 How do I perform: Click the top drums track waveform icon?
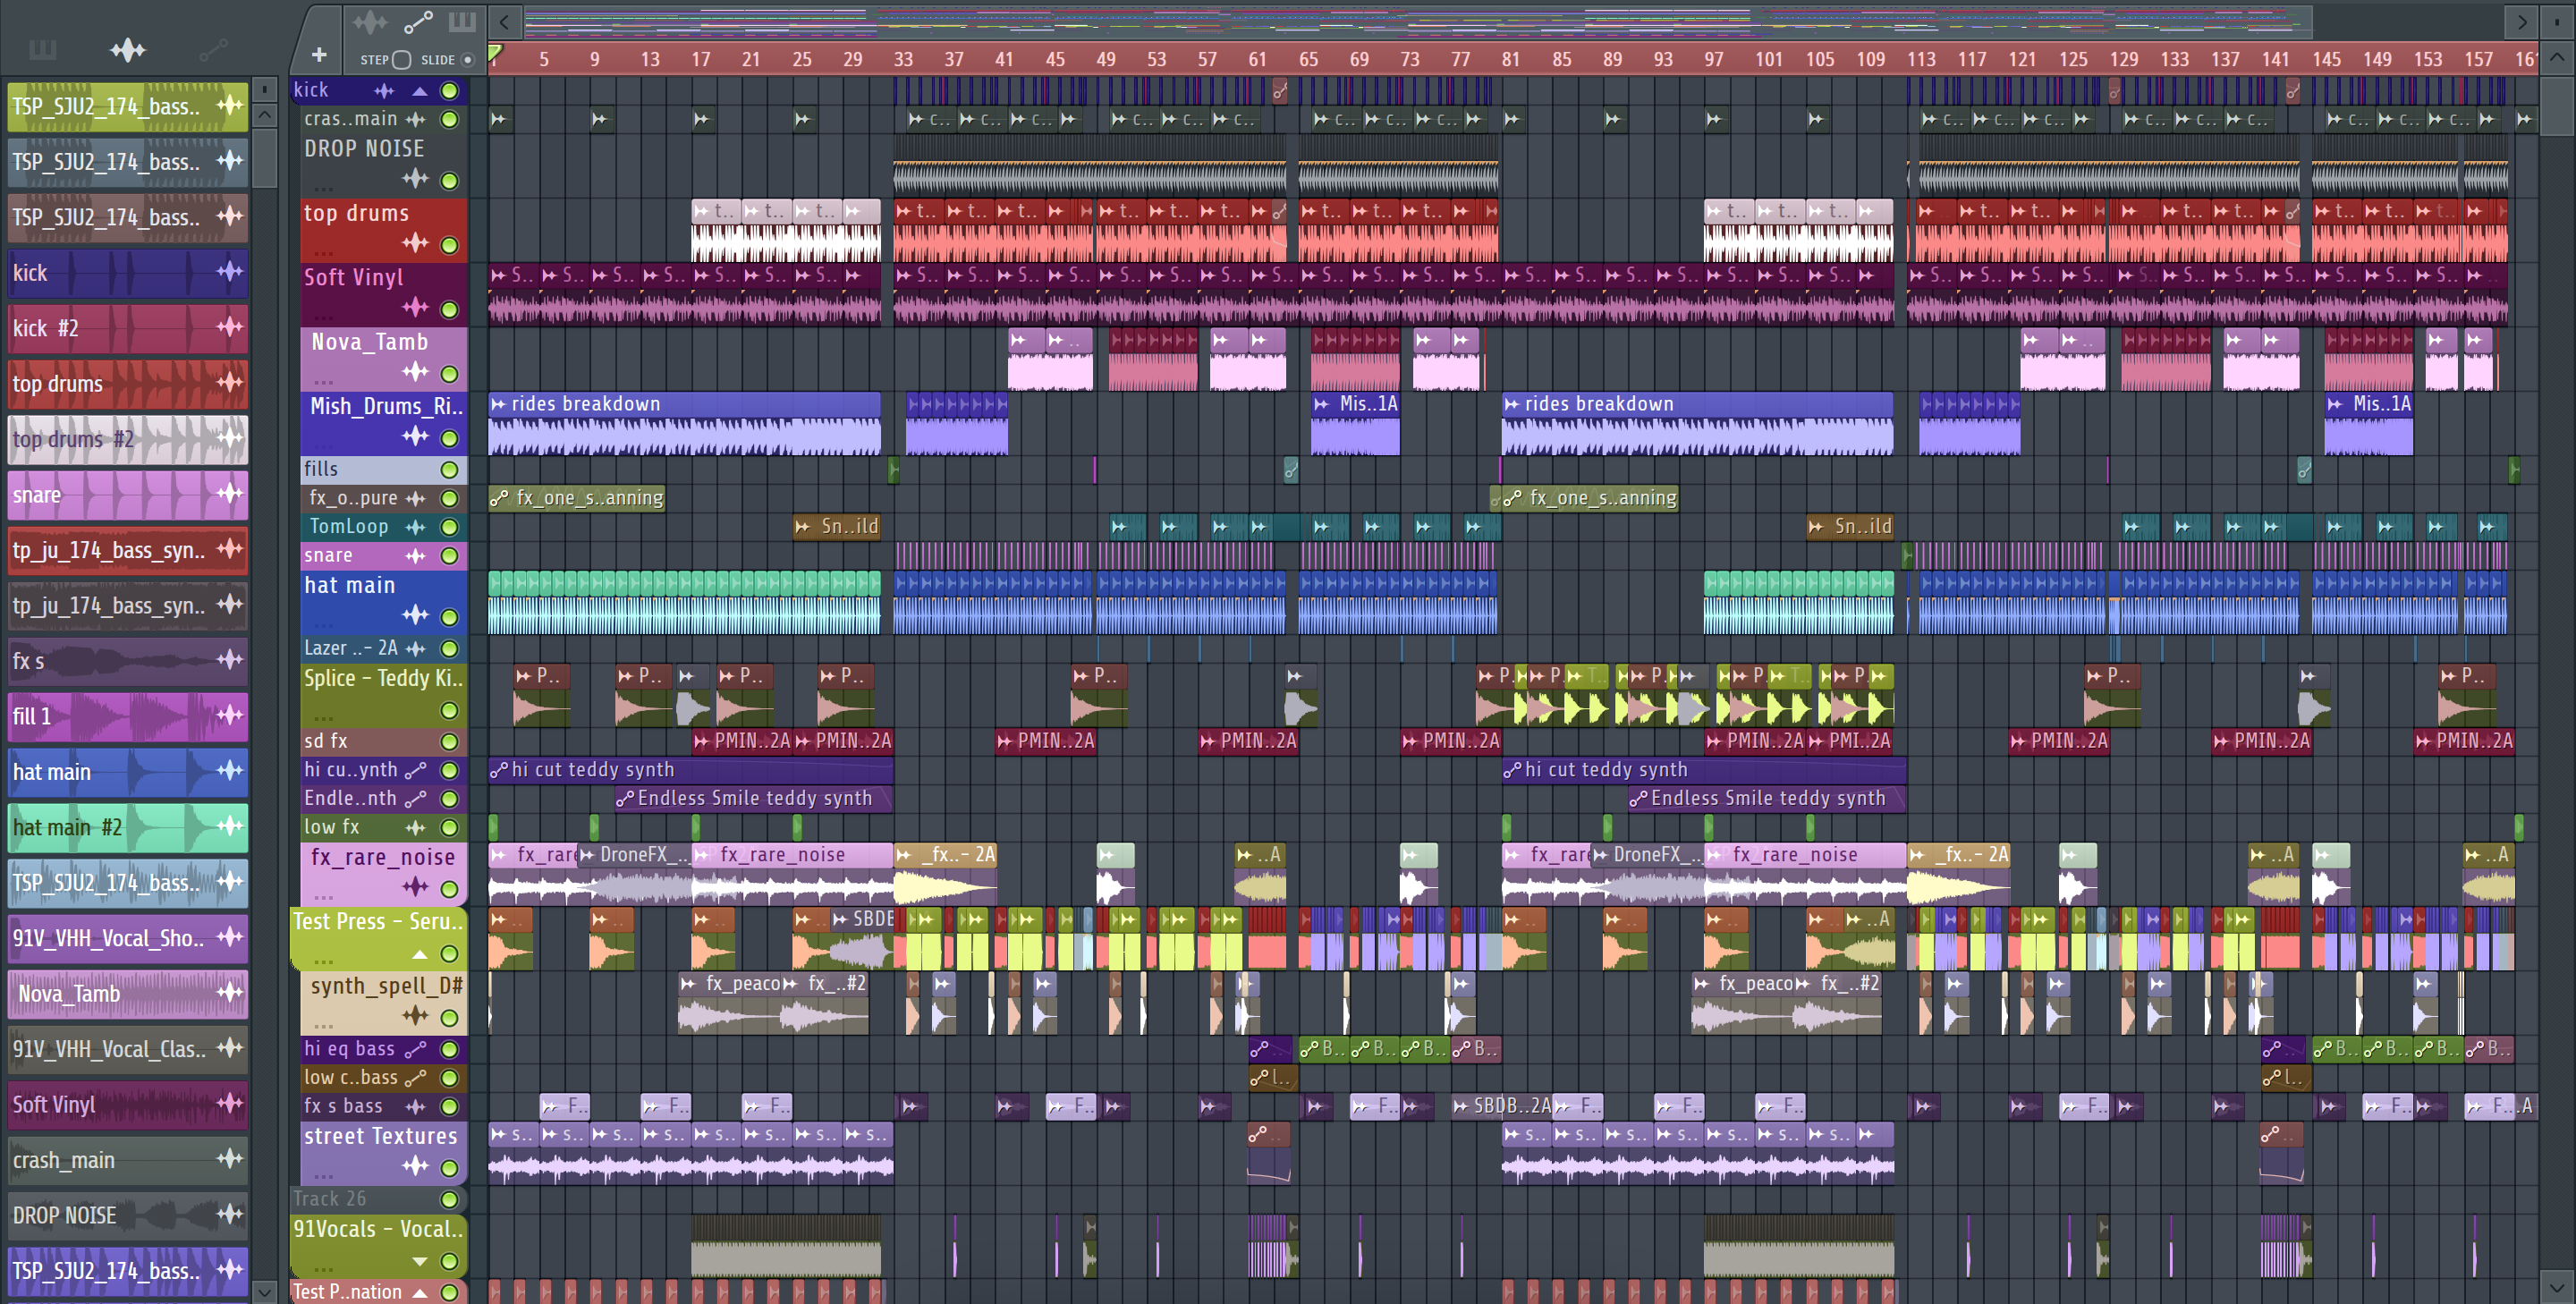(x=416, y=243)
